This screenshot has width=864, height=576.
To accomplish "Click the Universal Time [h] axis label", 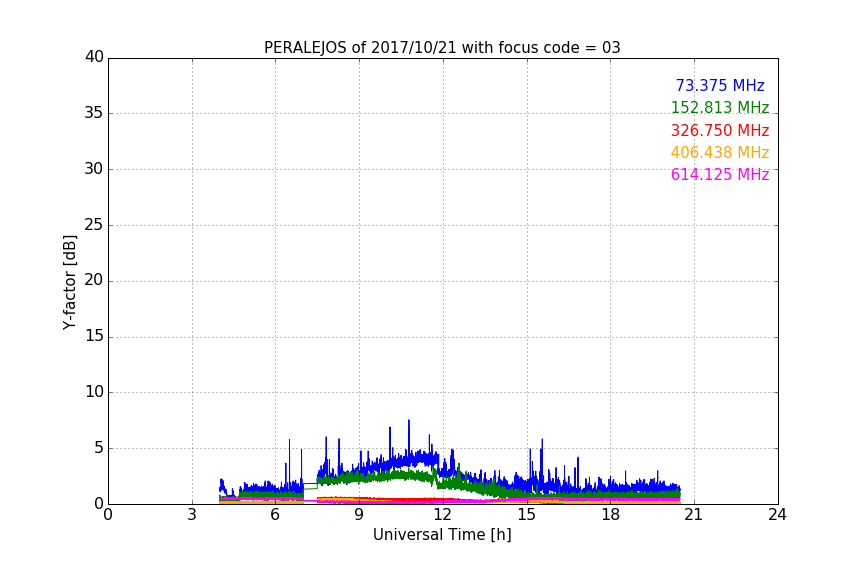I will (x=442, y=535).
